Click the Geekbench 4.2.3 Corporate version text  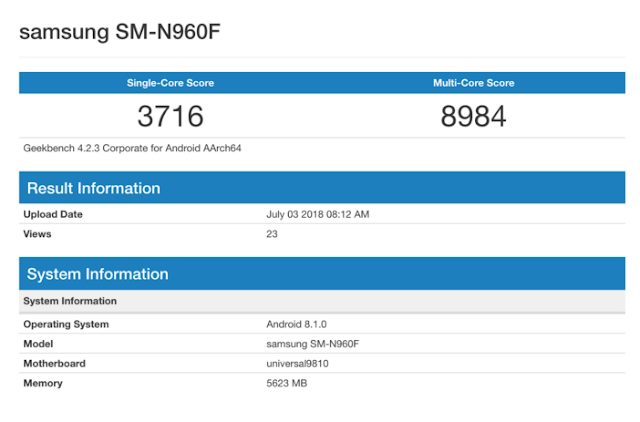tap(132, 148)
